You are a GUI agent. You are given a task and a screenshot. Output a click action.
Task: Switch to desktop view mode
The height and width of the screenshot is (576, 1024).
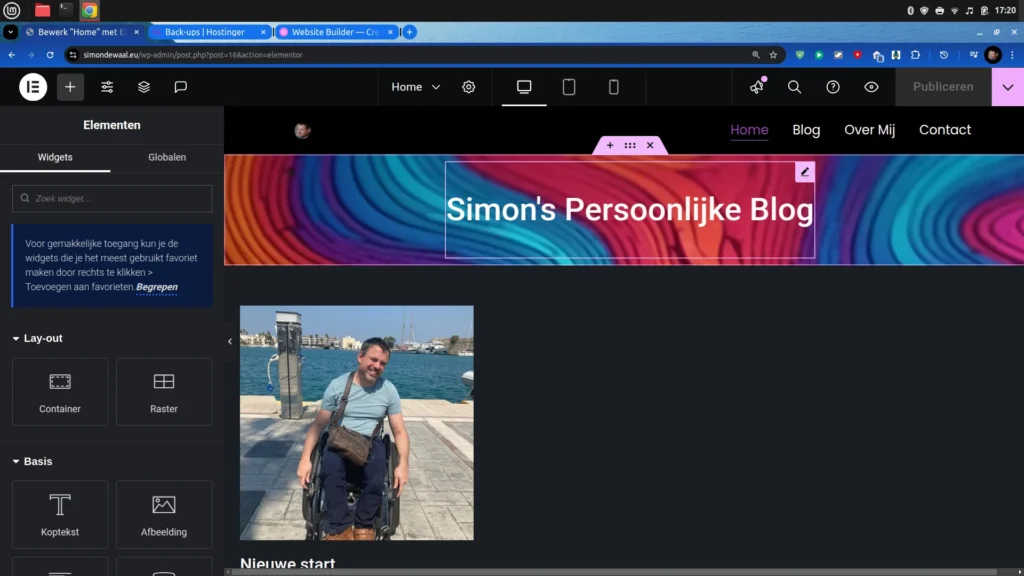click(524, 87)
